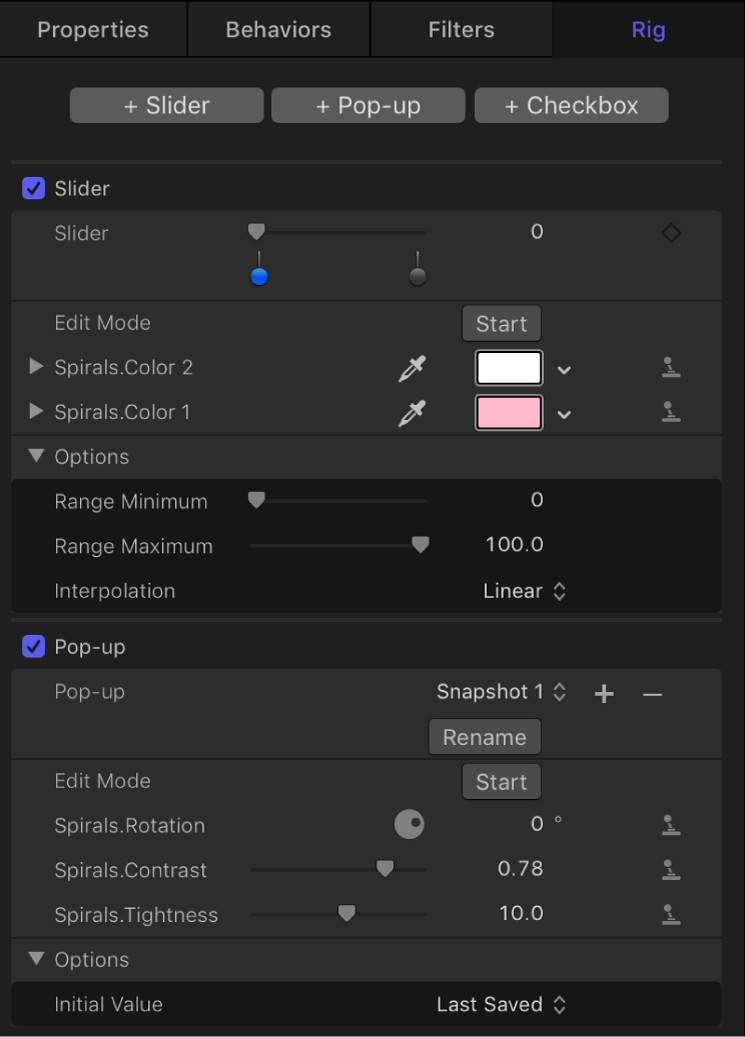Click the minus icon to delete the snapshot
The width and height of the screenshot is (745, 1037).
click(x=653, y=692)
